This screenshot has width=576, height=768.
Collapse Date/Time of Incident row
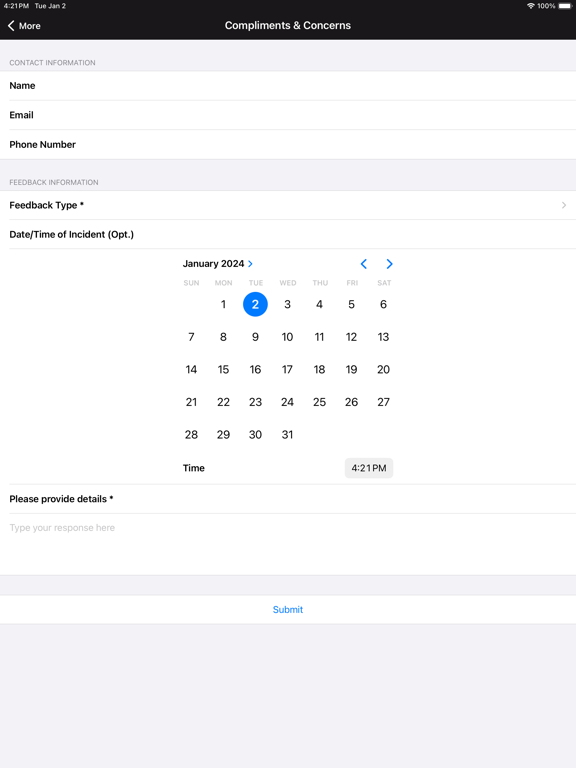pos(288,235)
